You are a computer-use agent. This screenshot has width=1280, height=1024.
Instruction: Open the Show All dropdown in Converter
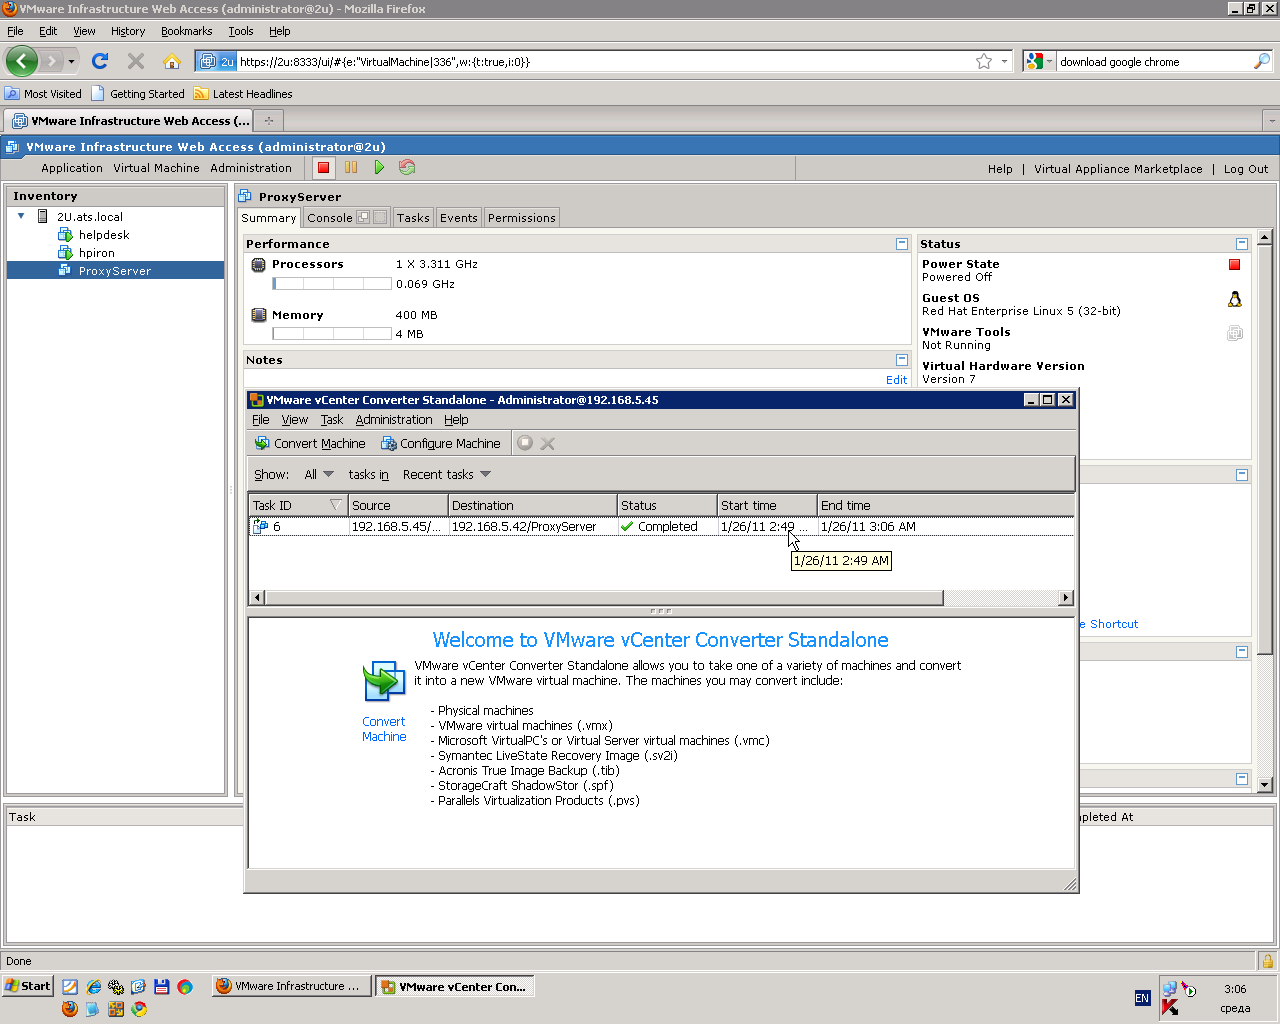(x=319, y=475)
